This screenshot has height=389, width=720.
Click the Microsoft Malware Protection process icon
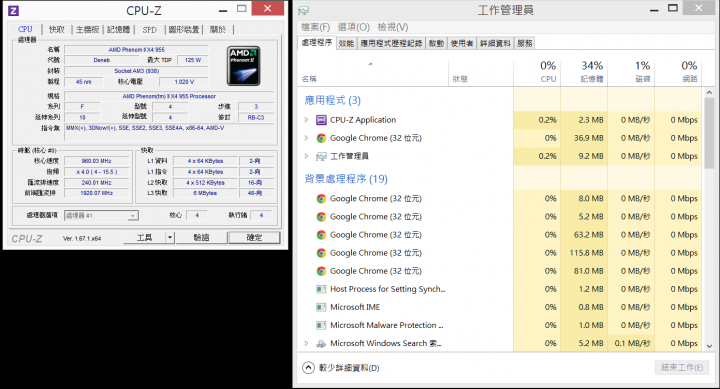(x=321, y=325)
